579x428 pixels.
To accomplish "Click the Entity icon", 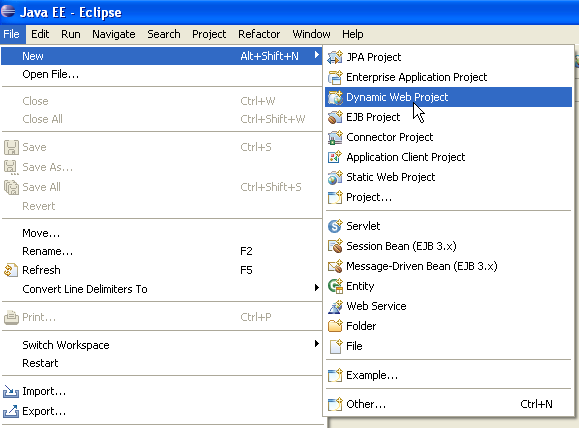I will pos(335,286).
